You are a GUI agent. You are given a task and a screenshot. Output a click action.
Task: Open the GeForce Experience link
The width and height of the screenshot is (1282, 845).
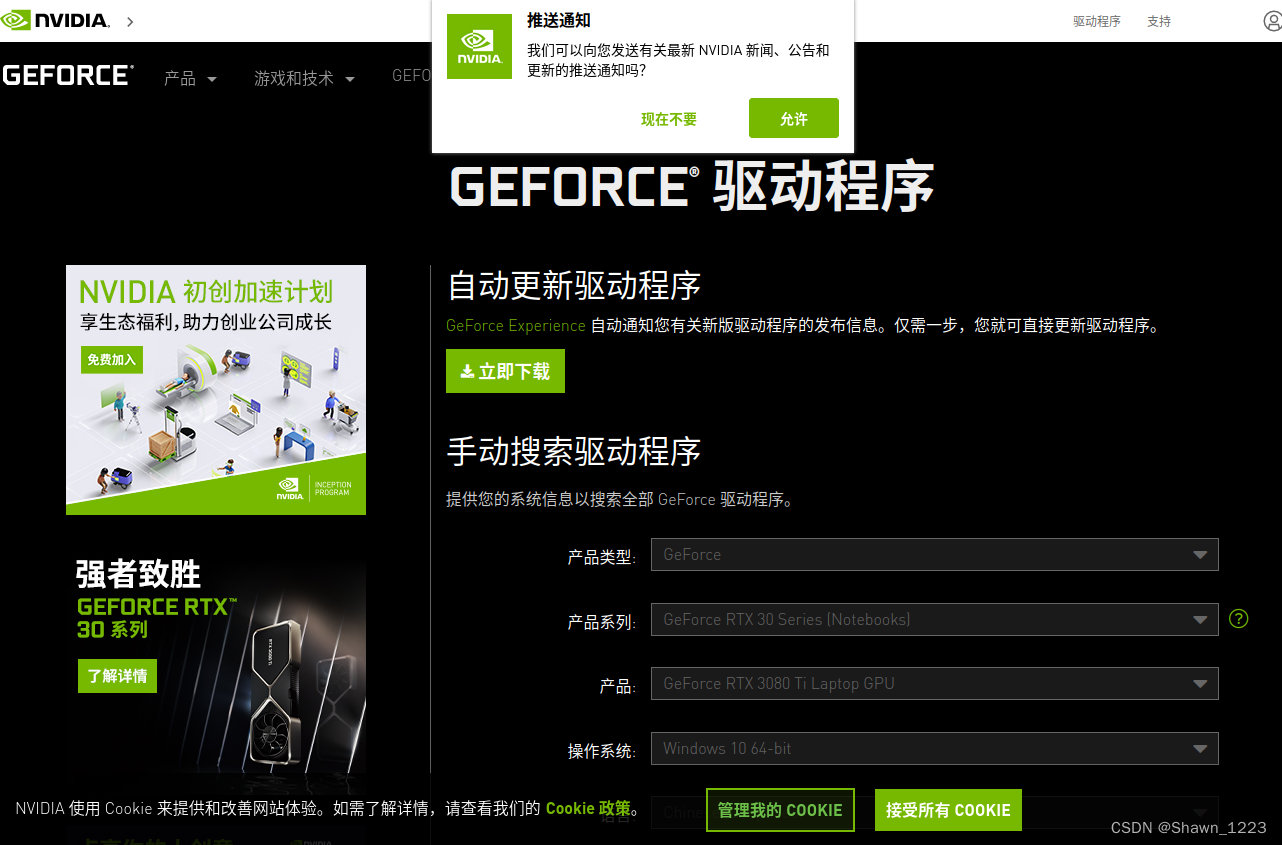[x=516, y=325]
